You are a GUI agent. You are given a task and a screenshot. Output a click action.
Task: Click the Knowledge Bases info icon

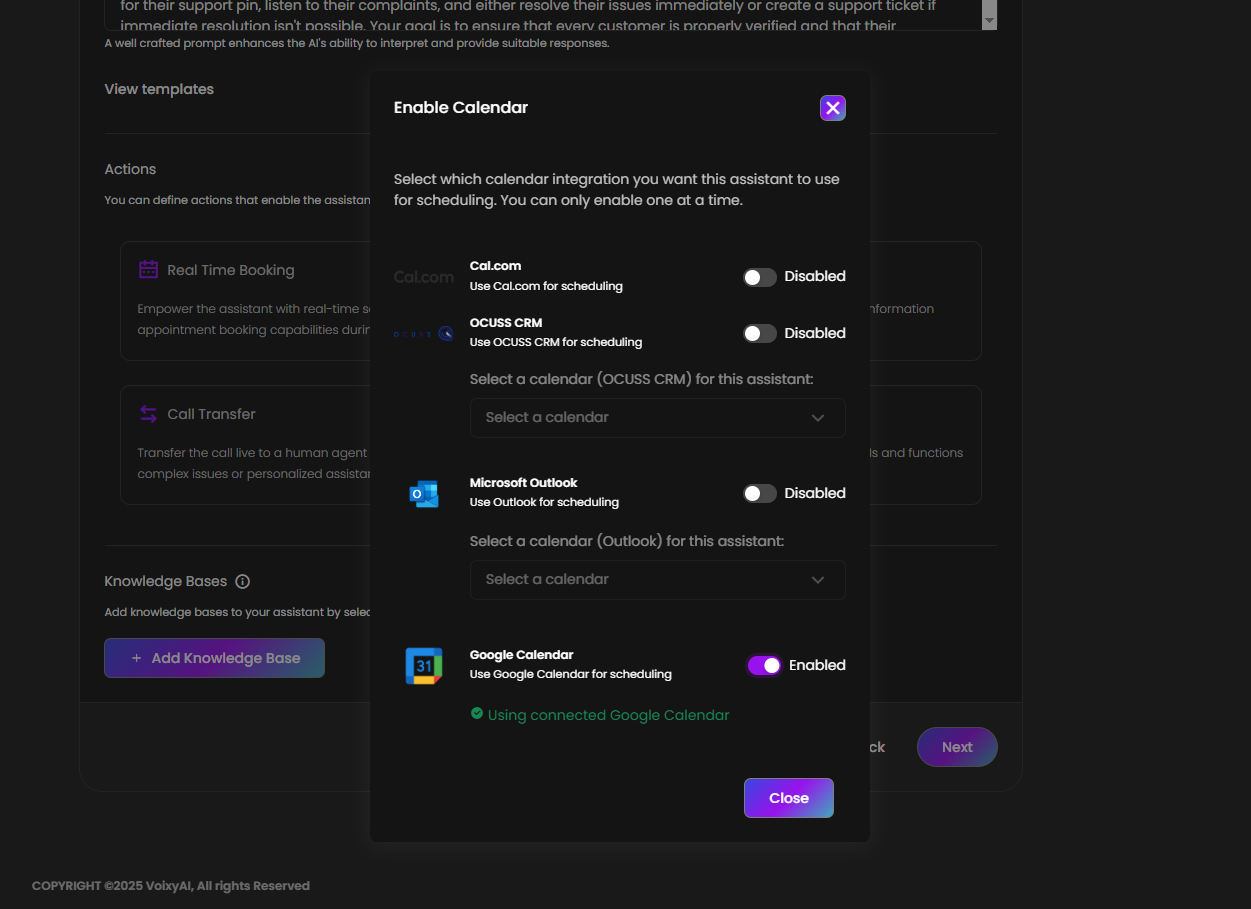[242, 582]
